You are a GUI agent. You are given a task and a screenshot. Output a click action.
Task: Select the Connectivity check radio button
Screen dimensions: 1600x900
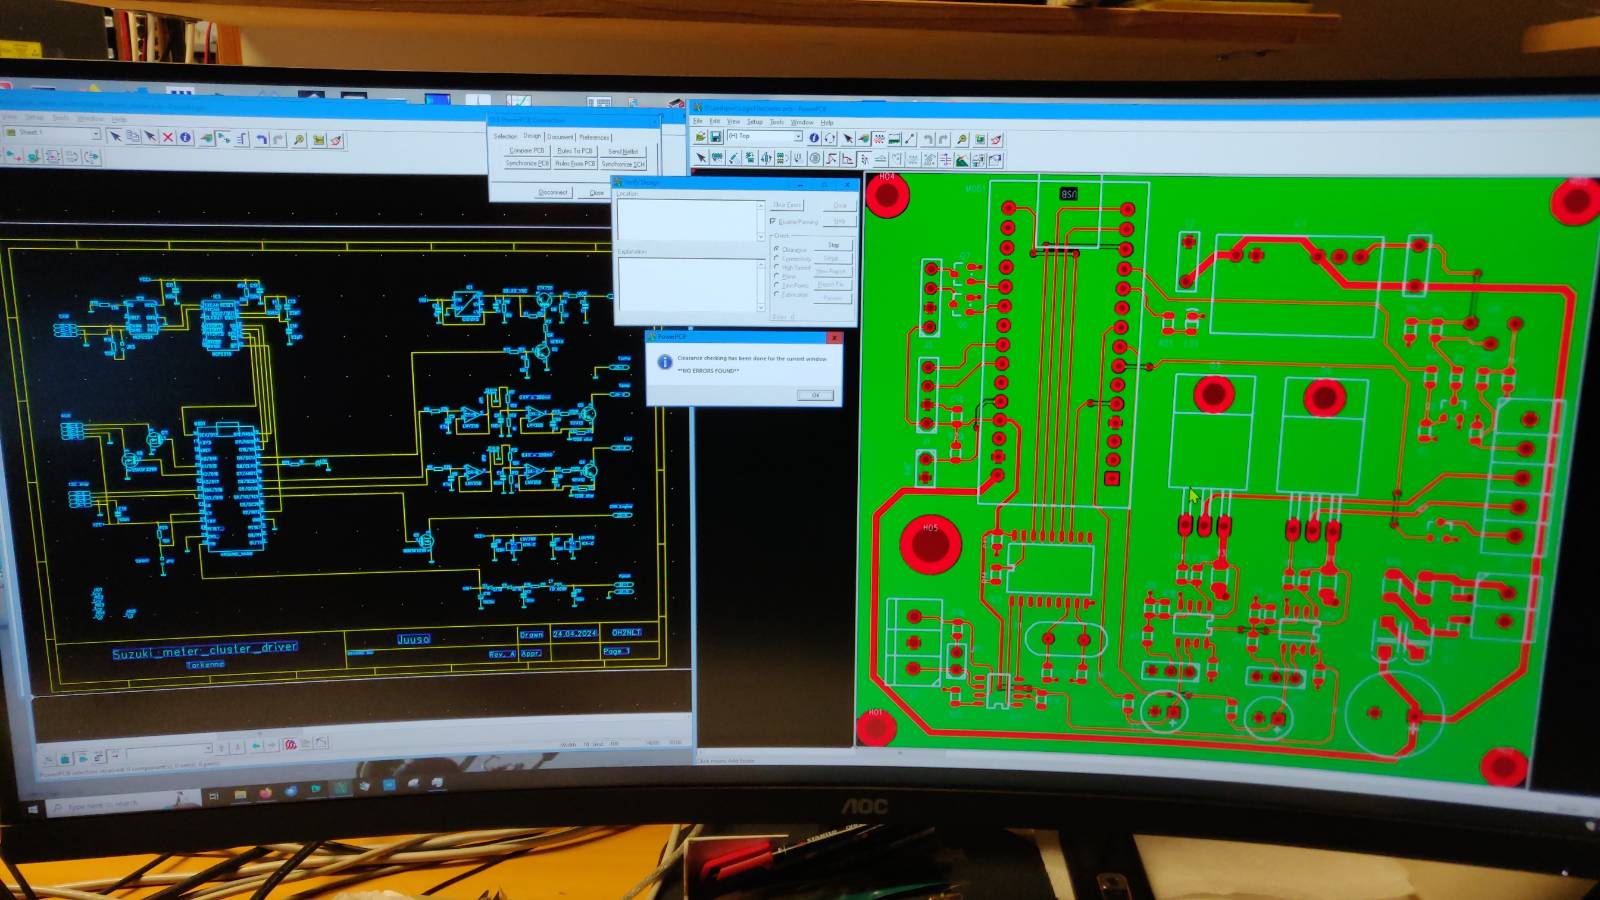[777, 259]
